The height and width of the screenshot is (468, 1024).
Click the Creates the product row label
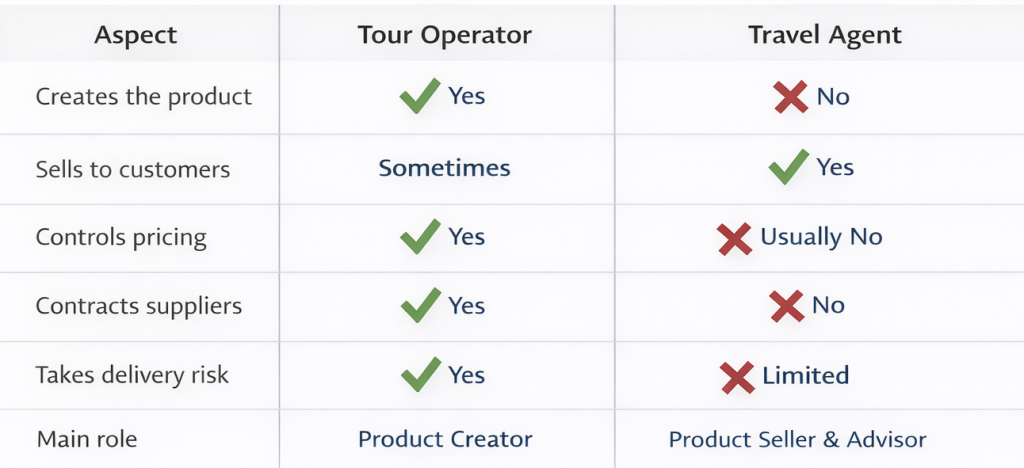coord(144,97)
